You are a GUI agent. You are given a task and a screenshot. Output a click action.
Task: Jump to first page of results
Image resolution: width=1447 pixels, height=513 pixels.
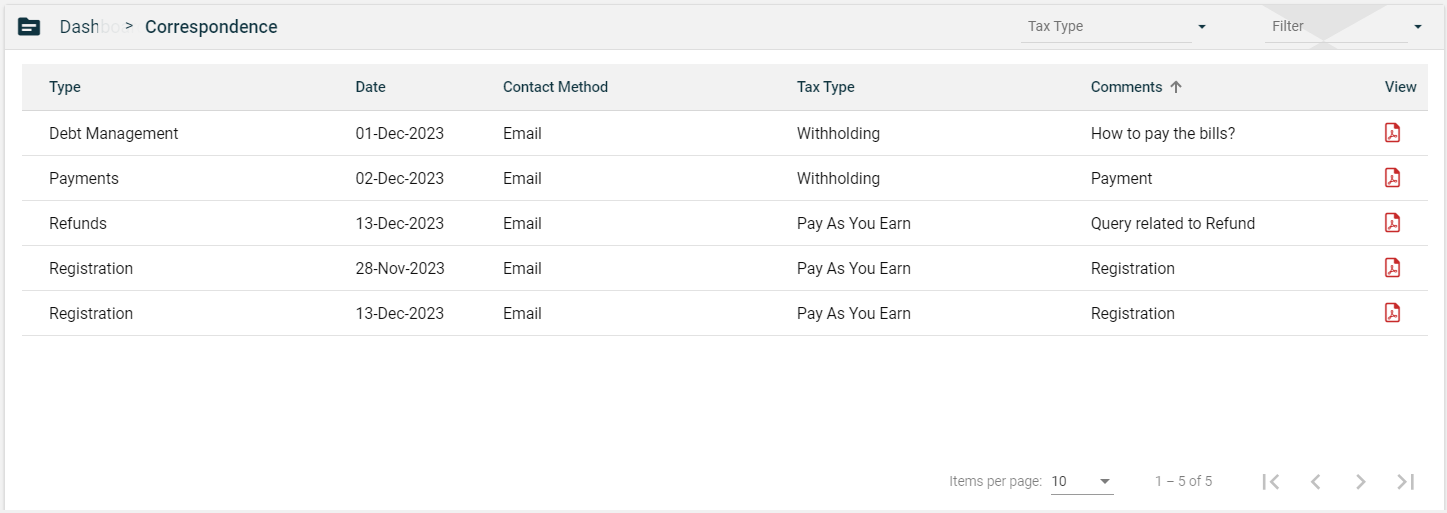1270,481
